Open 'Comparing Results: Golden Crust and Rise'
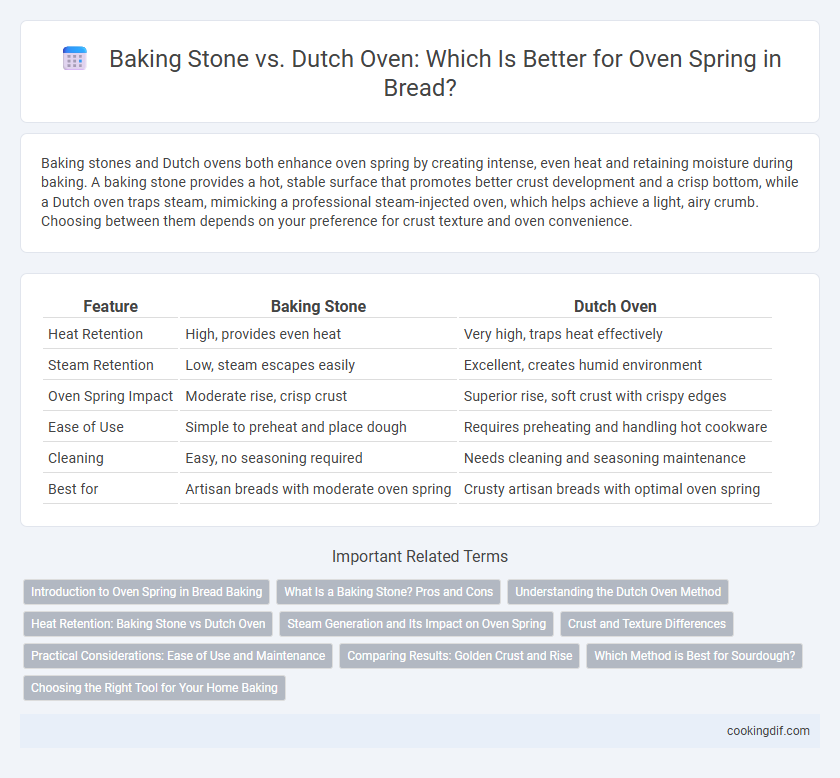This screenshot has height=778, width=840. pyautogui.click(x=460, y=656)
